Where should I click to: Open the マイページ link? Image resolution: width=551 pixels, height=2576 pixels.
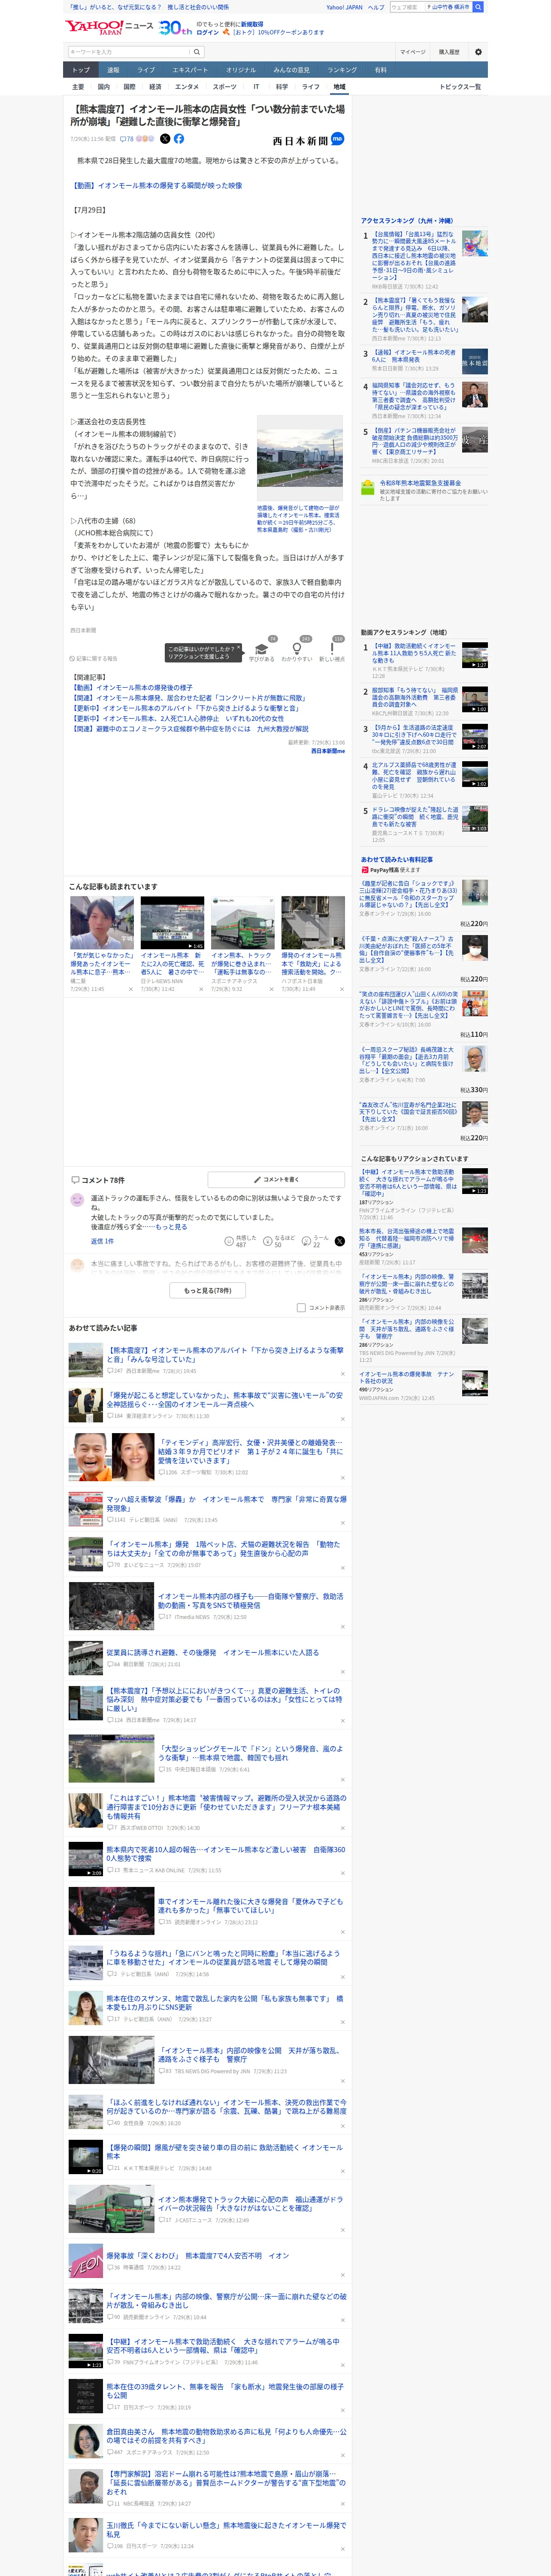pyautogui.click(x=412, y=52)
